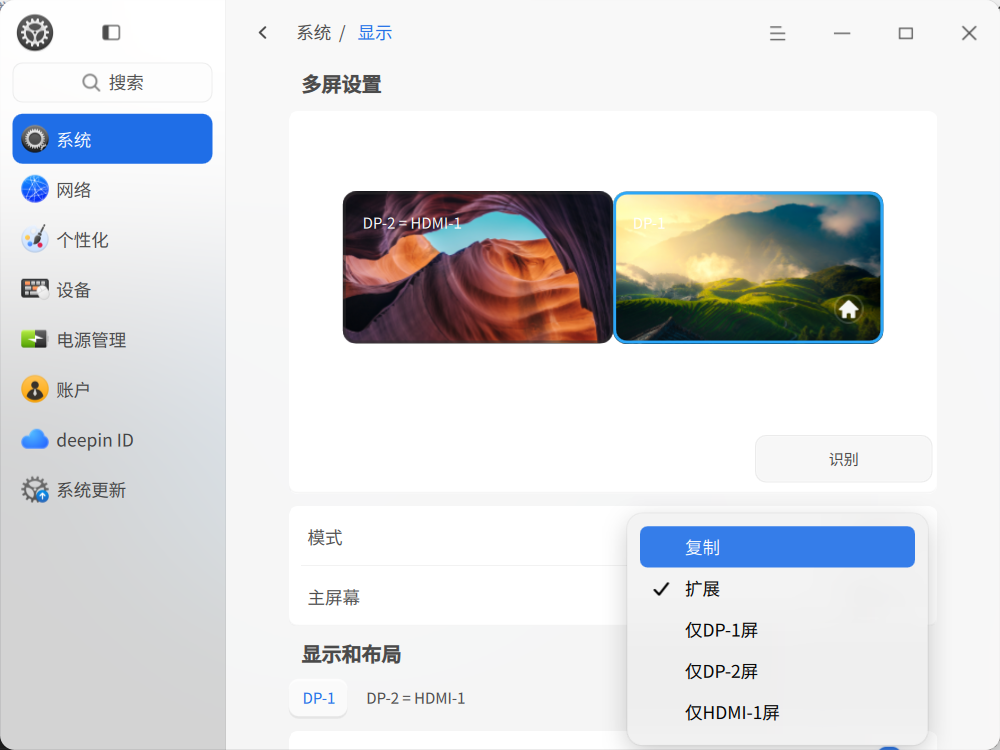Viewport: 1000px width, 750px height.
Task: Click the 显示和布局 heading
Action: 351,654
